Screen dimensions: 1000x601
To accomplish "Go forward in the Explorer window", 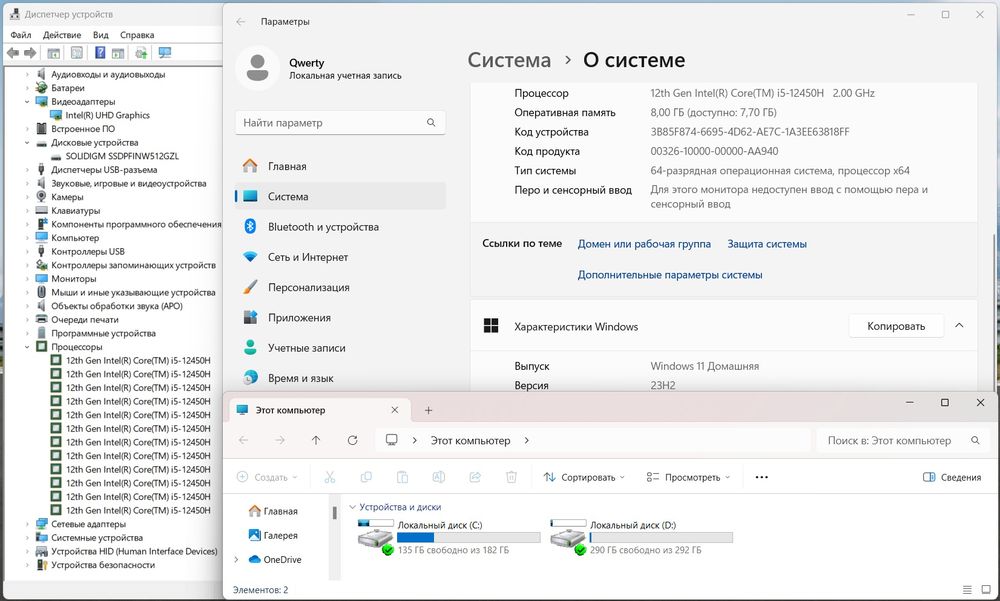I will click(x=279, y=440).
